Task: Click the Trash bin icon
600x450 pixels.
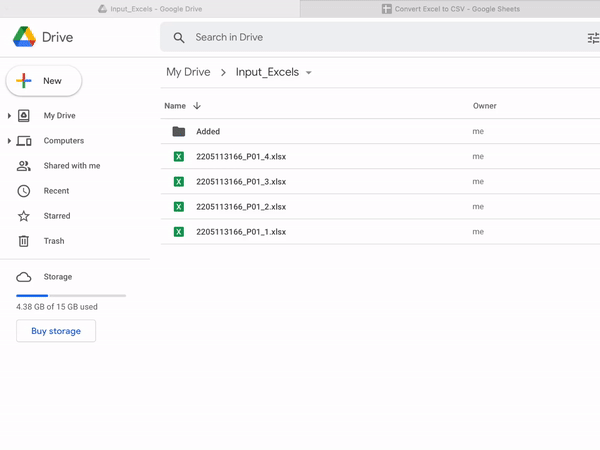Action: [x=24, y=241]
